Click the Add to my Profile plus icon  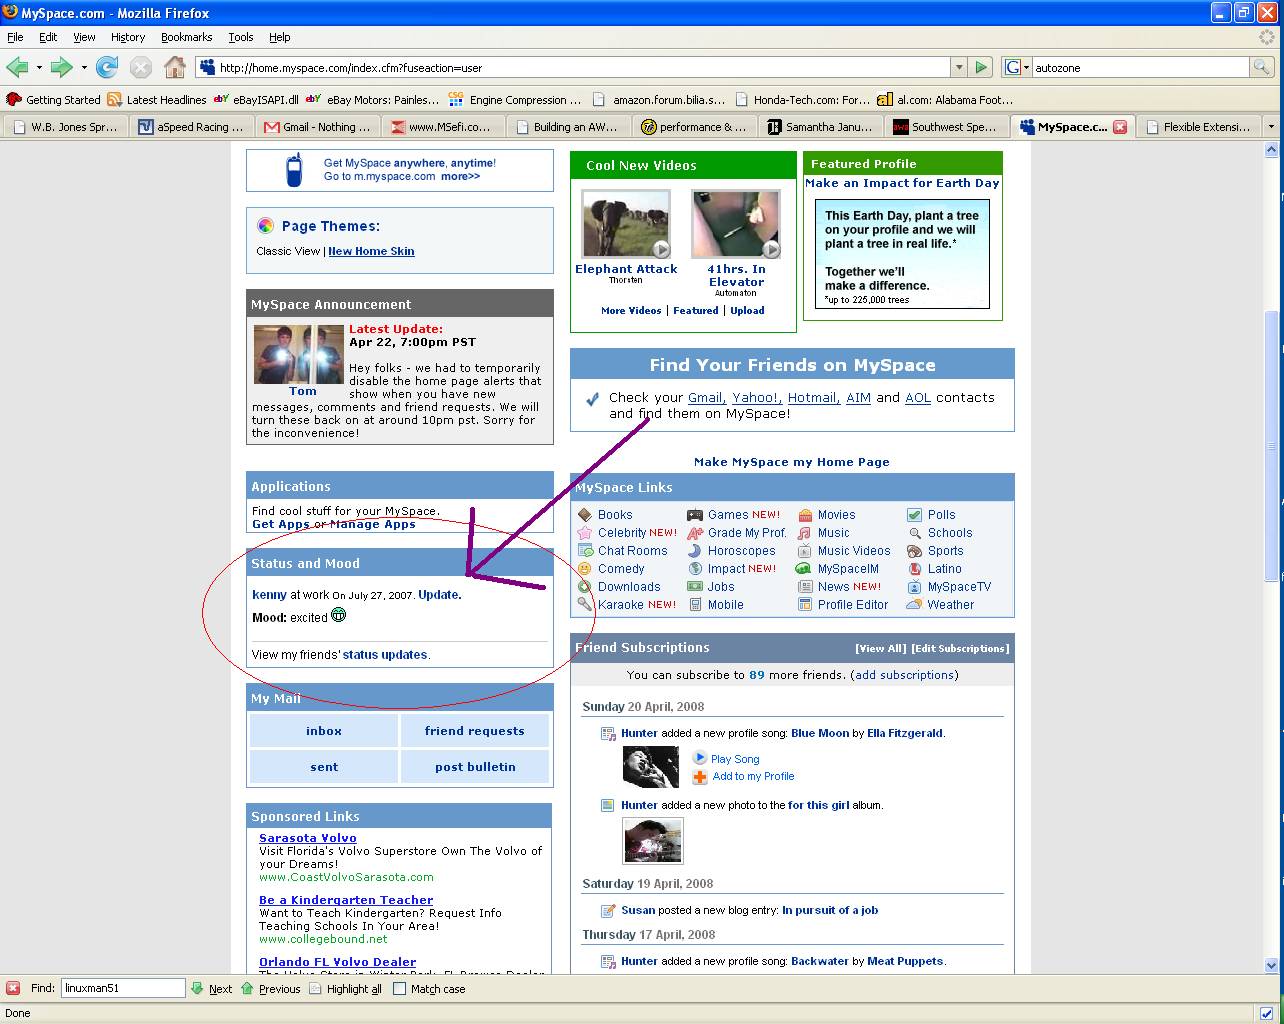coord(700,777)
